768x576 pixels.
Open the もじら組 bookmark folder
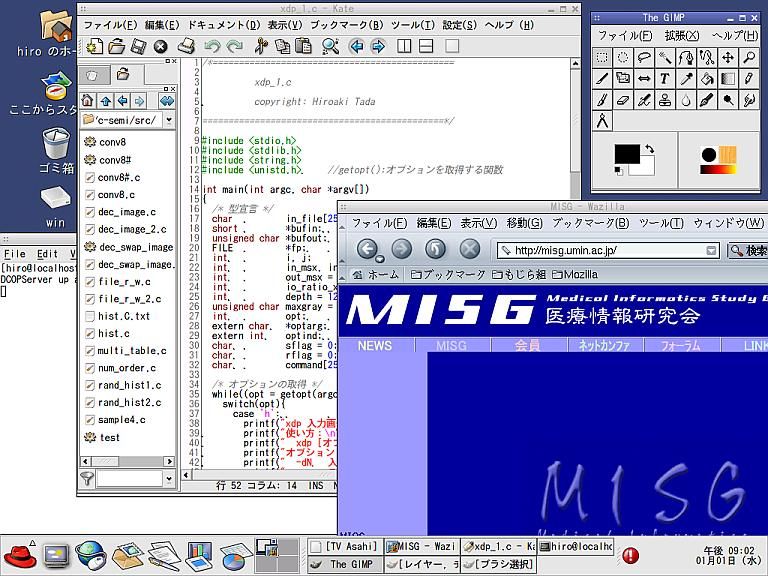click(x=519, y=275)
